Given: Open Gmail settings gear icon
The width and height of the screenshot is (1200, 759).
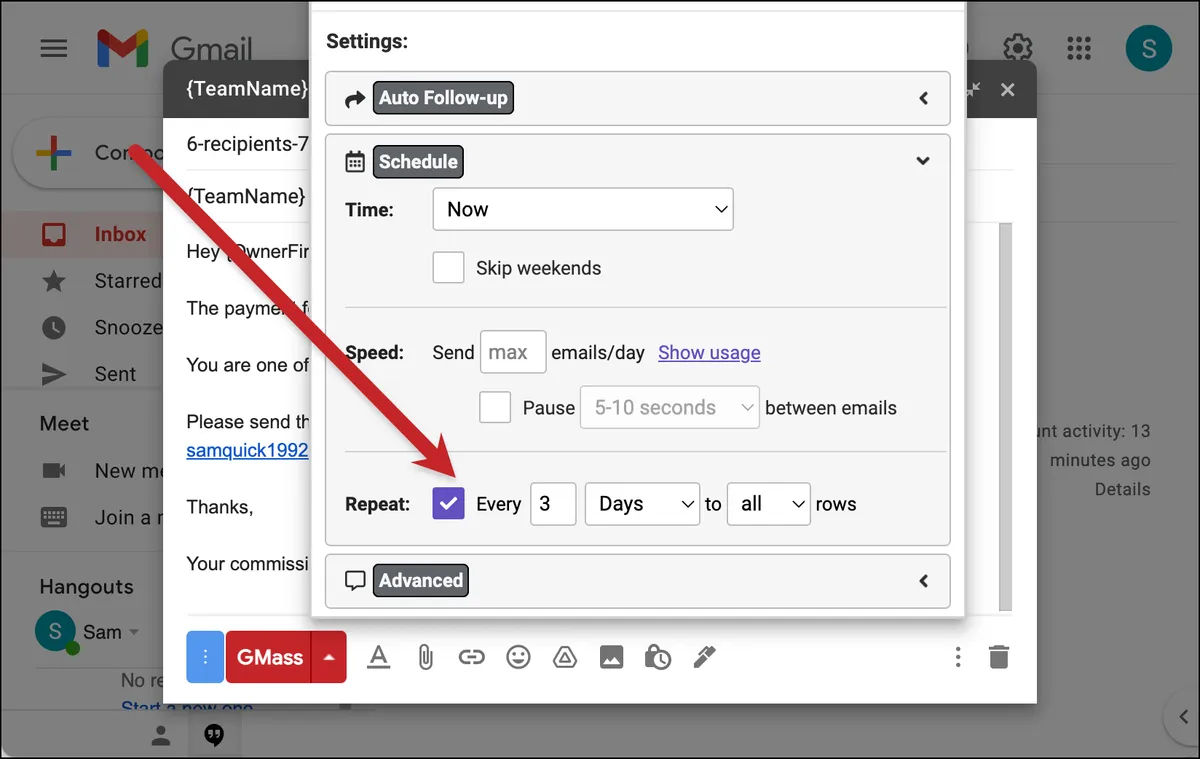Looking at the screenshot, I should coord(1017,48).
